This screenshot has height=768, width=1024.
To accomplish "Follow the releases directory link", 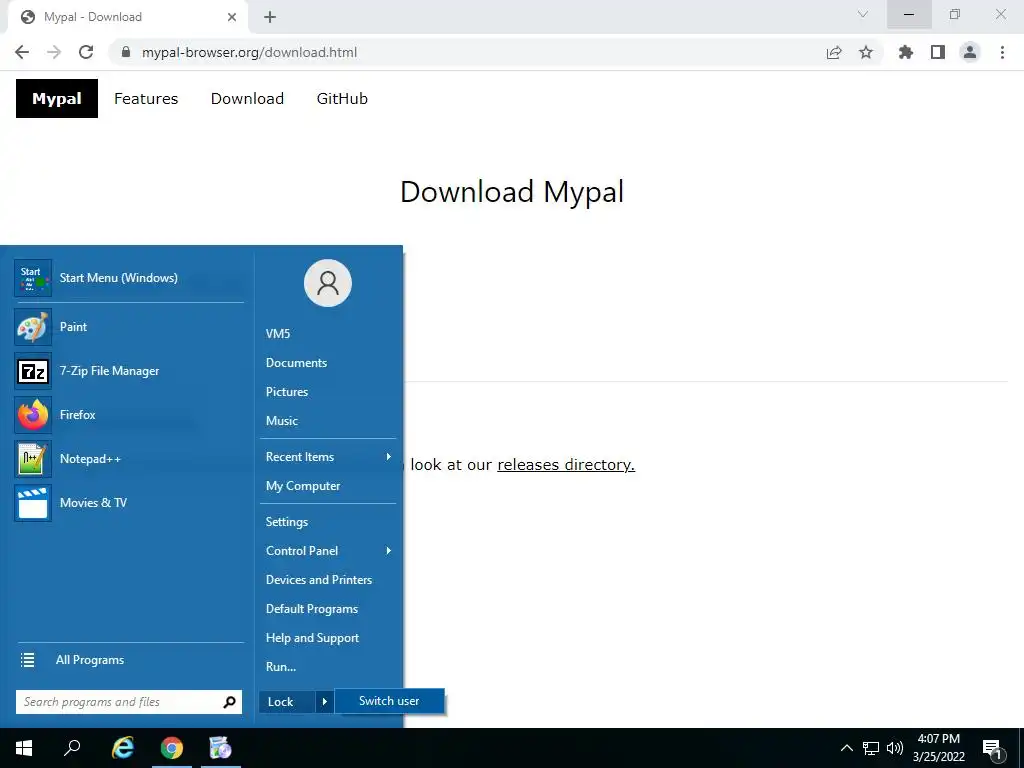I will point(566,464).
